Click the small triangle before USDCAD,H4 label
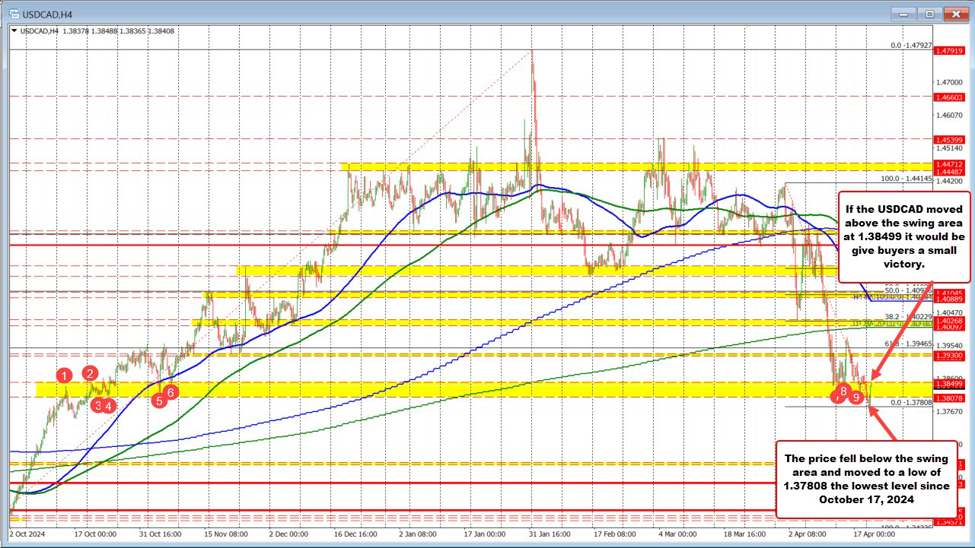The height and width of the screenshot is (548, 975). pyautogui.click(x=14, y=31)
